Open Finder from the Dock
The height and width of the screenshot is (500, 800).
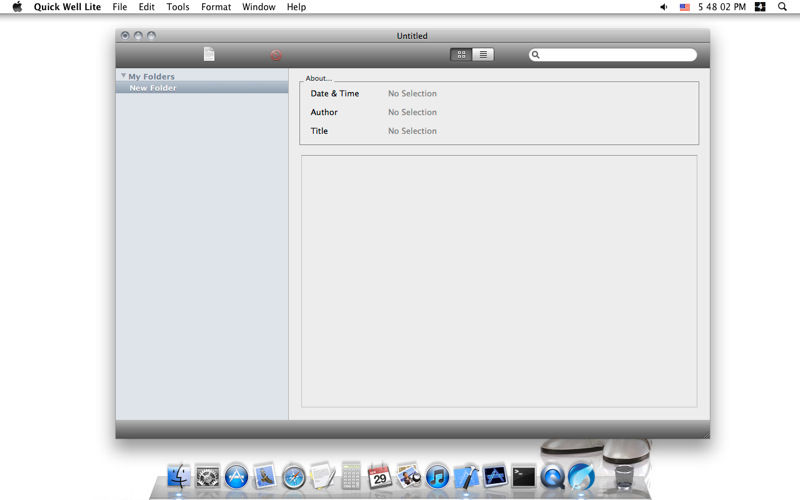179,477
